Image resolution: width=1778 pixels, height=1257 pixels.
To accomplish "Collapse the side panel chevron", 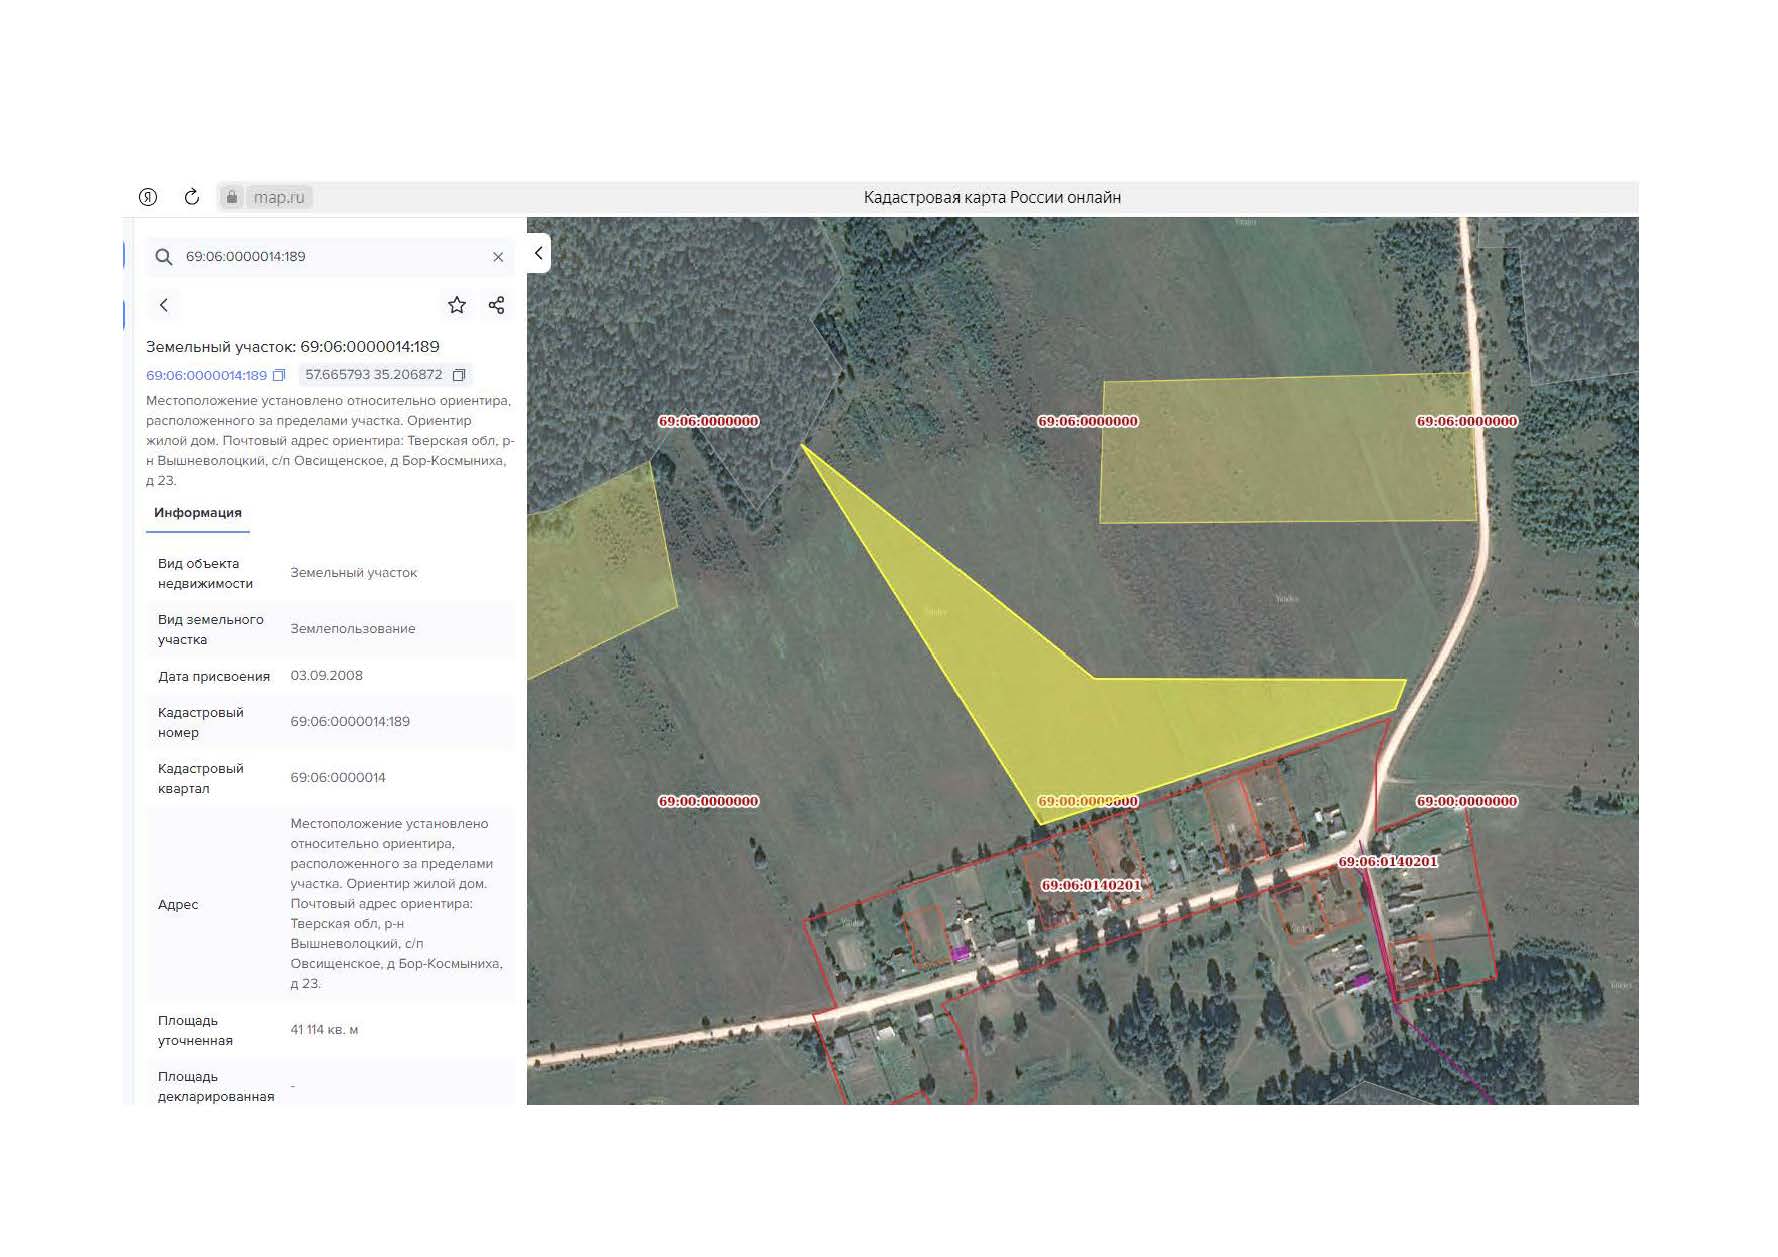I will [x=538, y=253].
